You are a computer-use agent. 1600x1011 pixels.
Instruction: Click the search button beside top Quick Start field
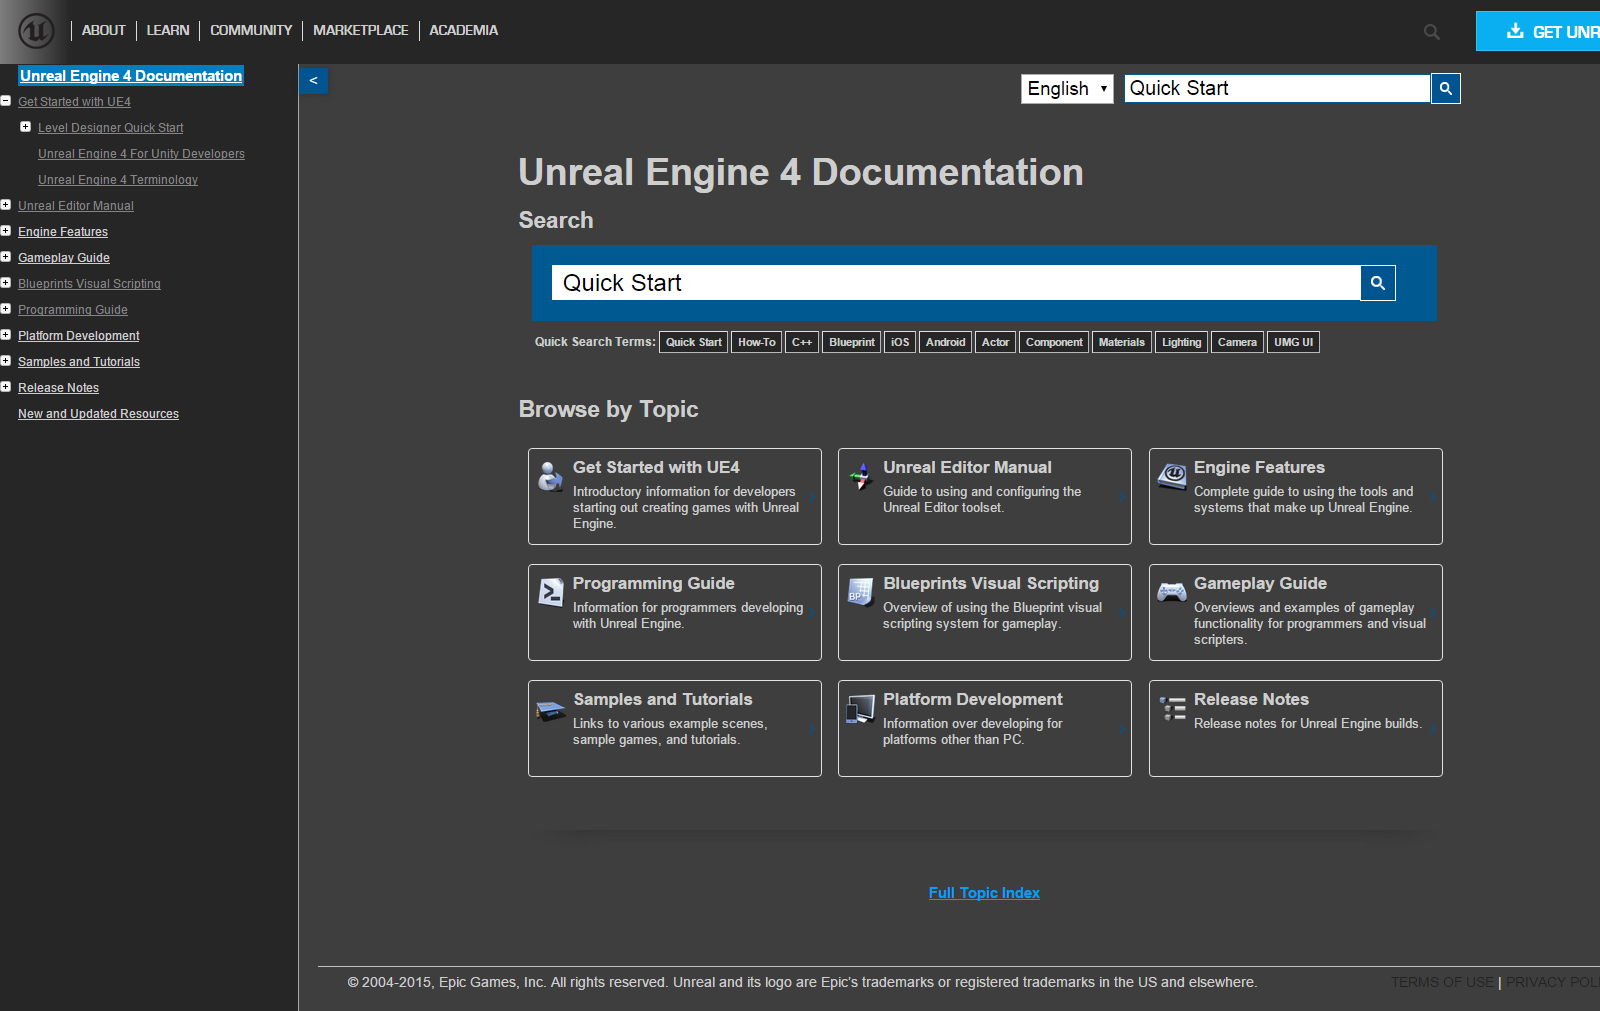tap(1446, 88)
